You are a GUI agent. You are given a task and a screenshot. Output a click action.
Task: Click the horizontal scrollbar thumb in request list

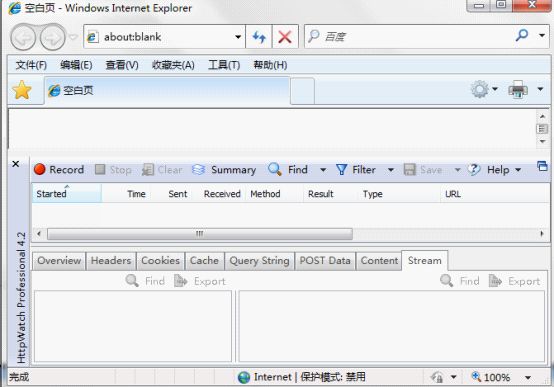coord(200,234)
